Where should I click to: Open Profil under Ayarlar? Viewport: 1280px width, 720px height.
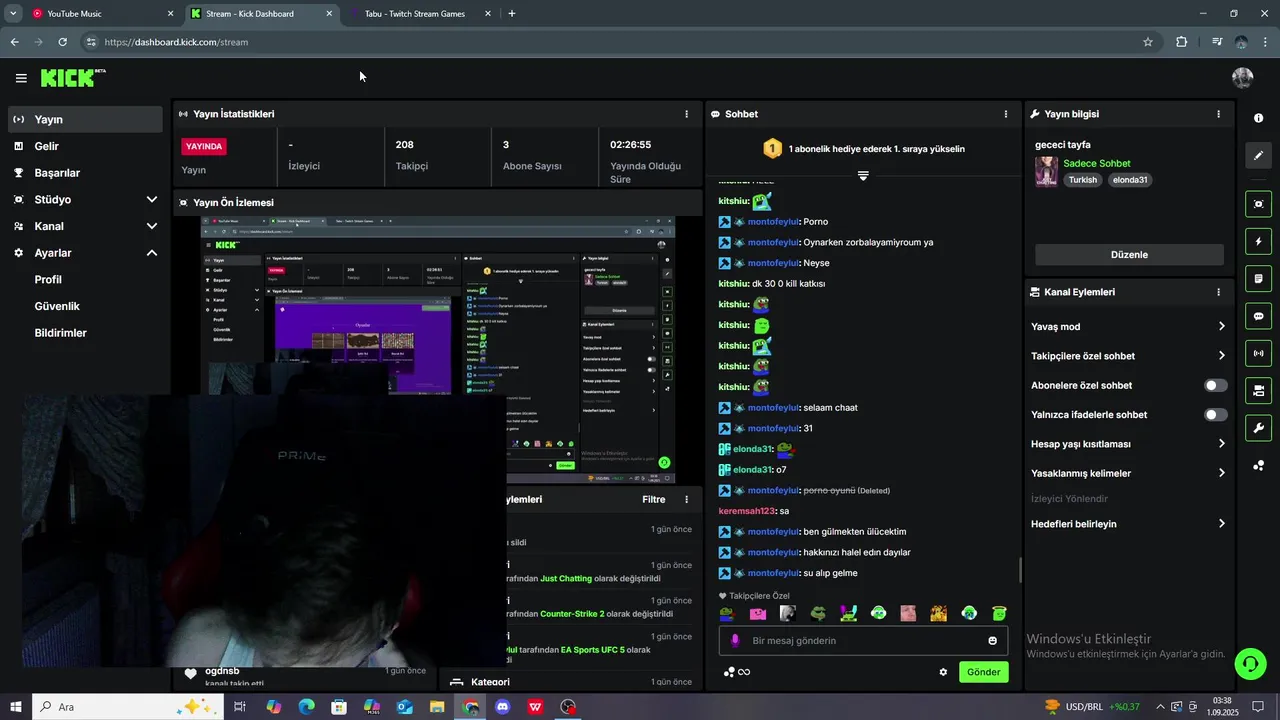48,280
